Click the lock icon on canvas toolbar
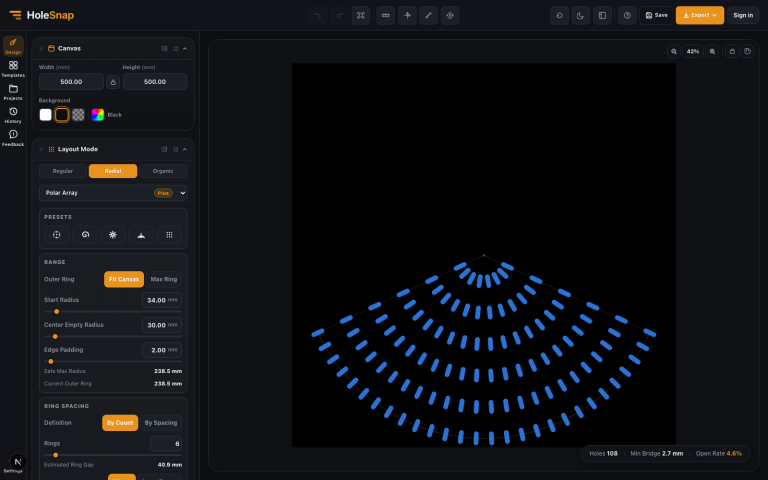 (x=732, y=51)
